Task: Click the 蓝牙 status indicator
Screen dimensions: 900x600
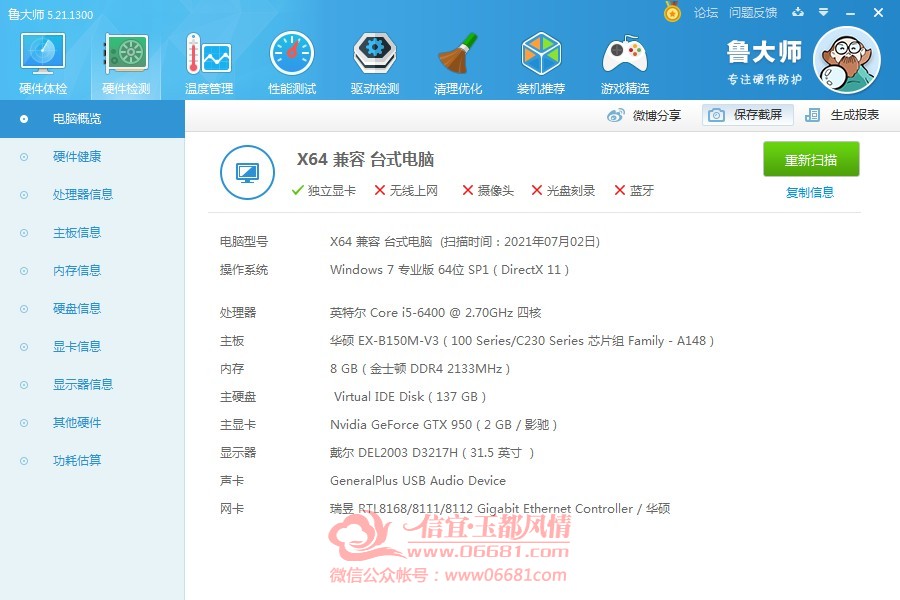Action: click(634, 191)
